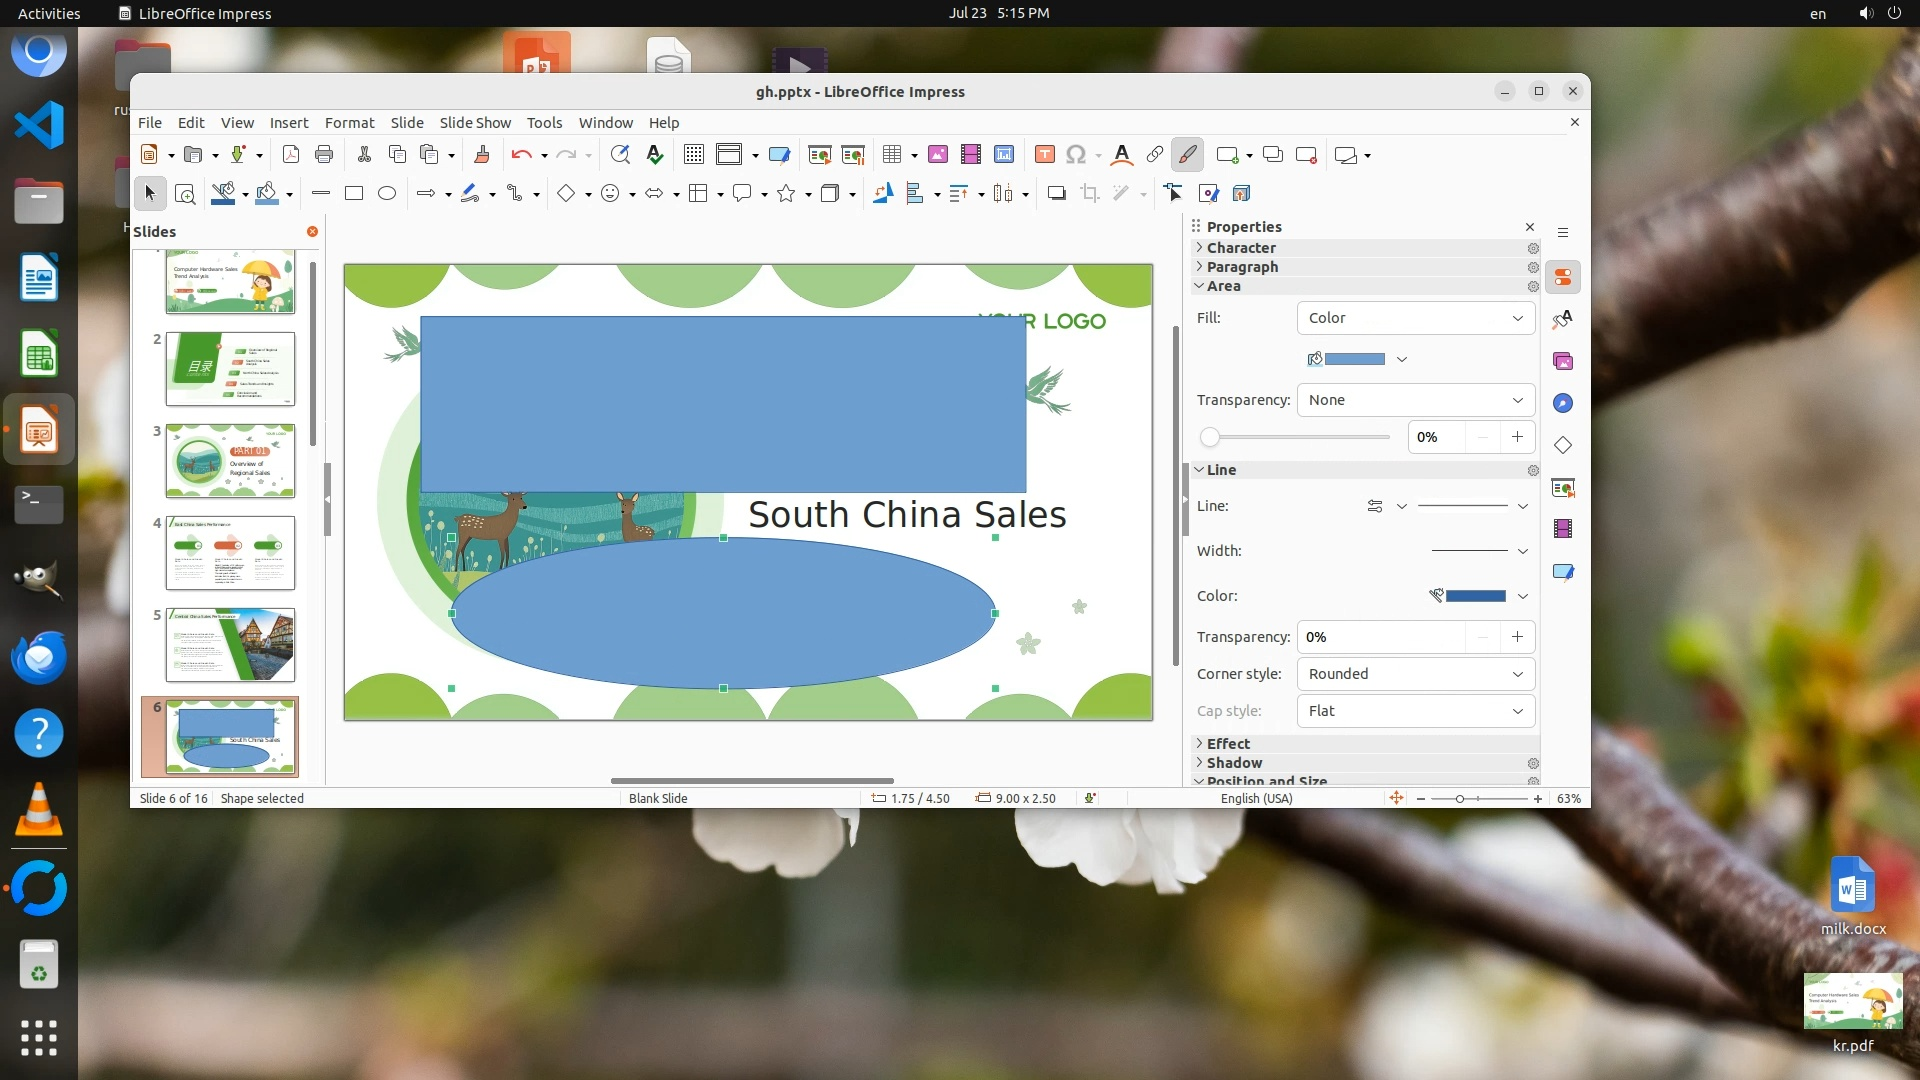Increase area transparency with plus button
Viewport: 1920px width, 1080px height.
pos(1517,437)
